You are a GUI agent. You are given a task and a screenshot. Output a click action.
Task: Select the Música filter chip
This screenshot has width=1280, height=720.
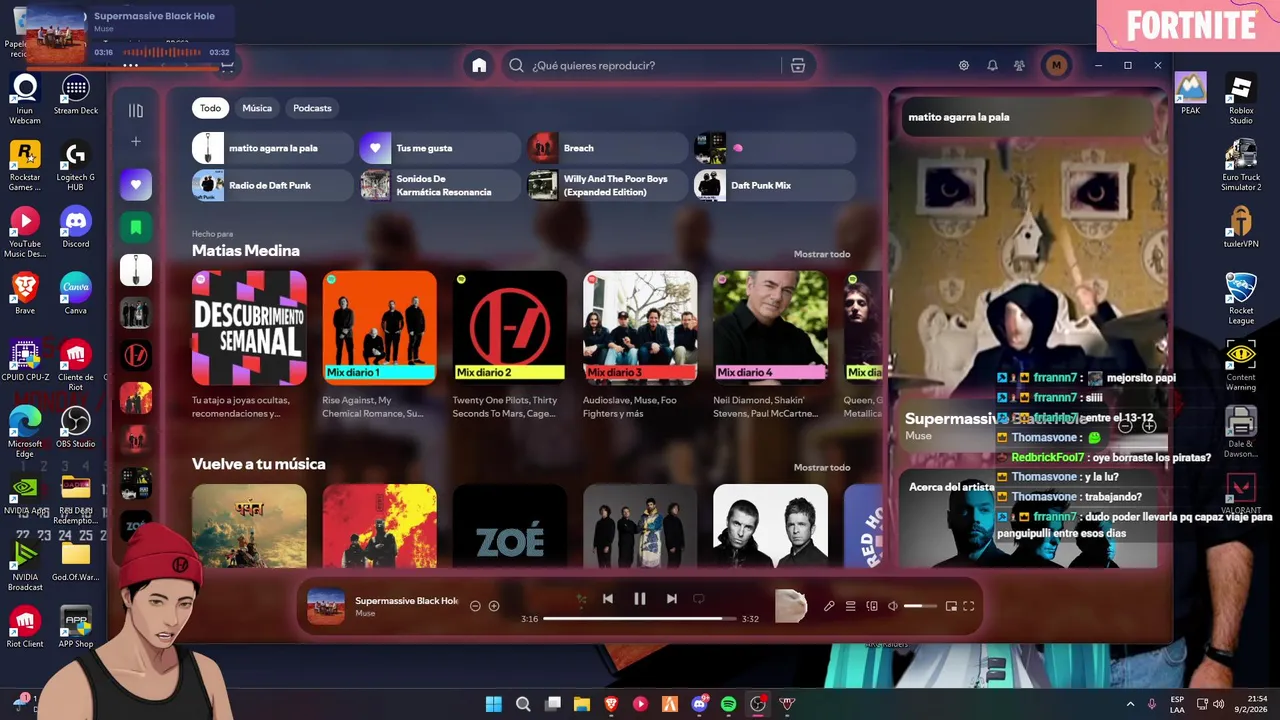coord(257,108)
